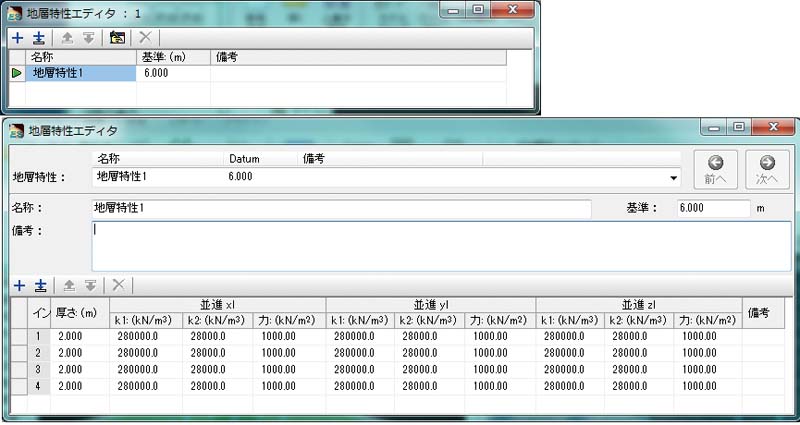This screenshot has width=800, height=425.
Task: Click the 前へ previous button
Action: [x=715, y=170]
